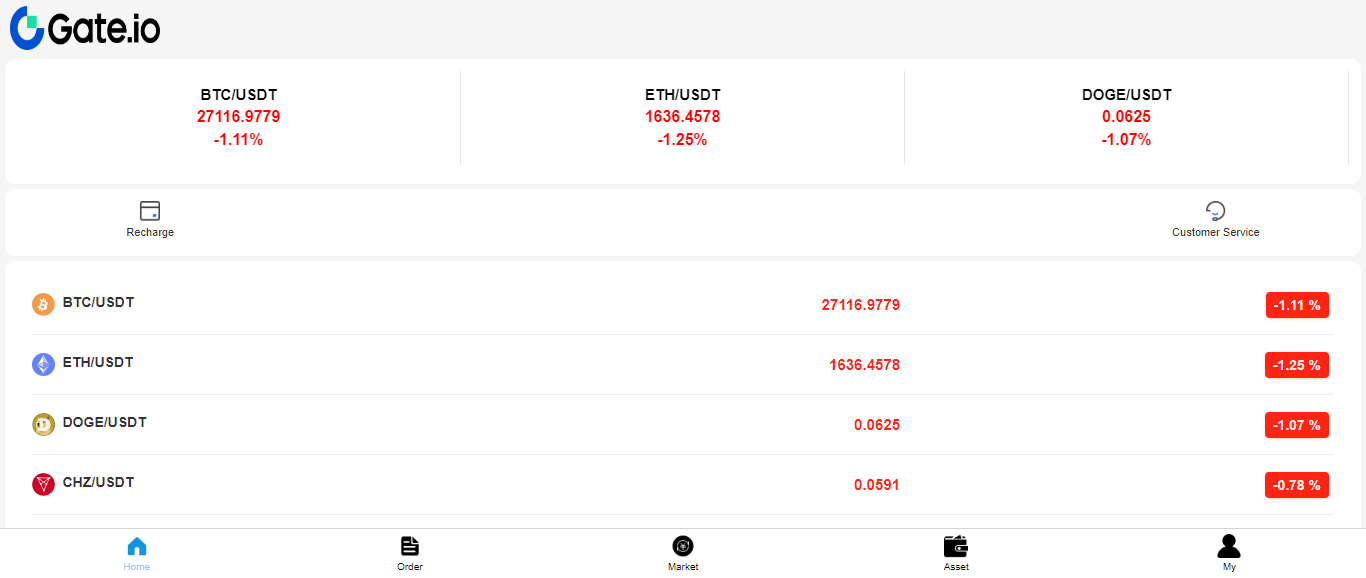Open the Order tab

coord(410,553)
